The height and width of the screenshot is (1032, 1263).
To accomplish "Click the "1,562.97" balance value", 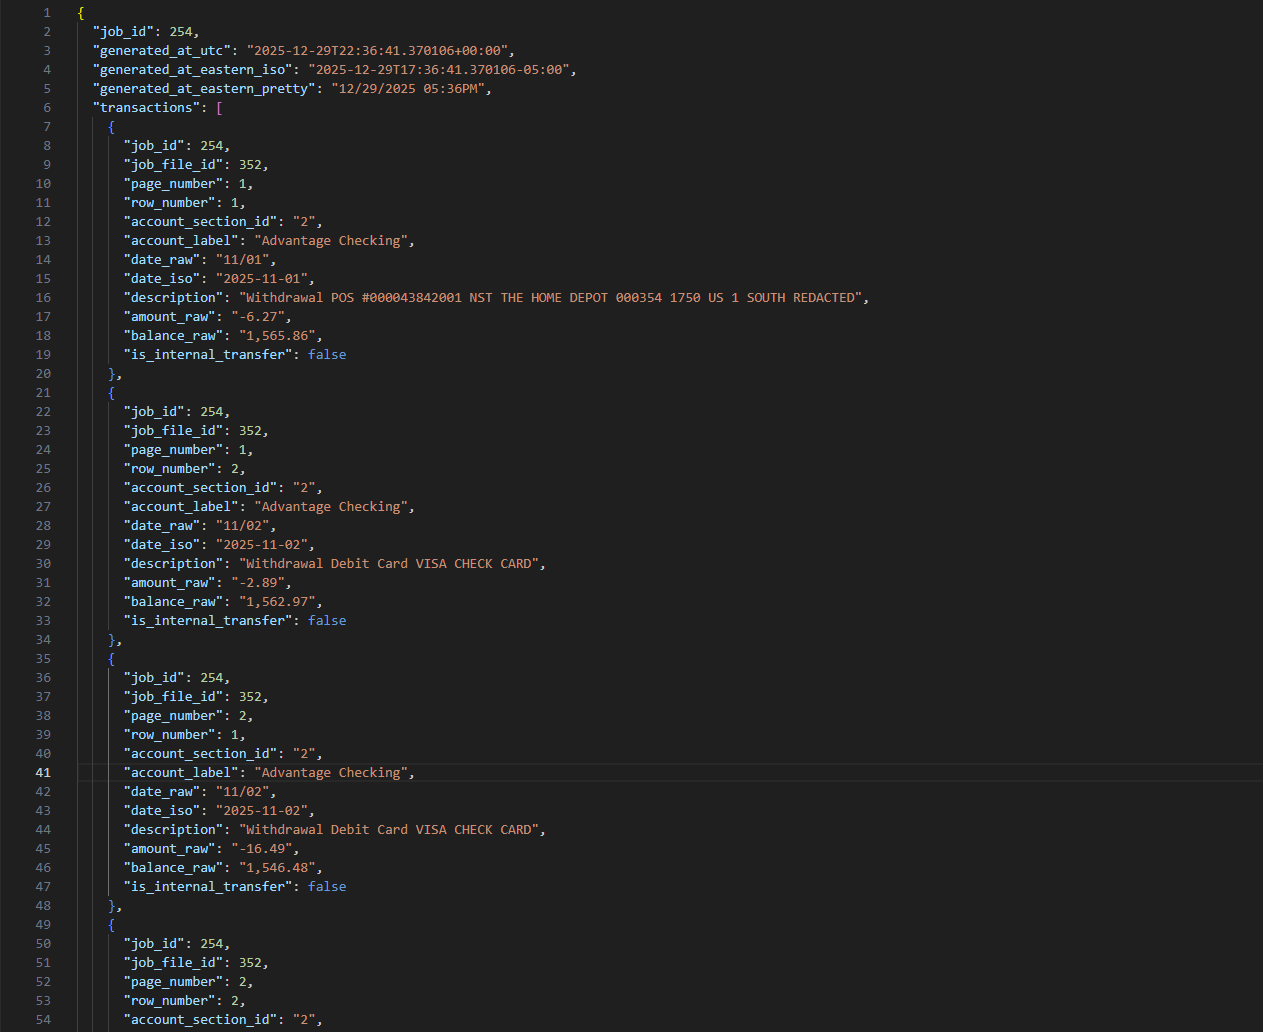I will (280, 601).
